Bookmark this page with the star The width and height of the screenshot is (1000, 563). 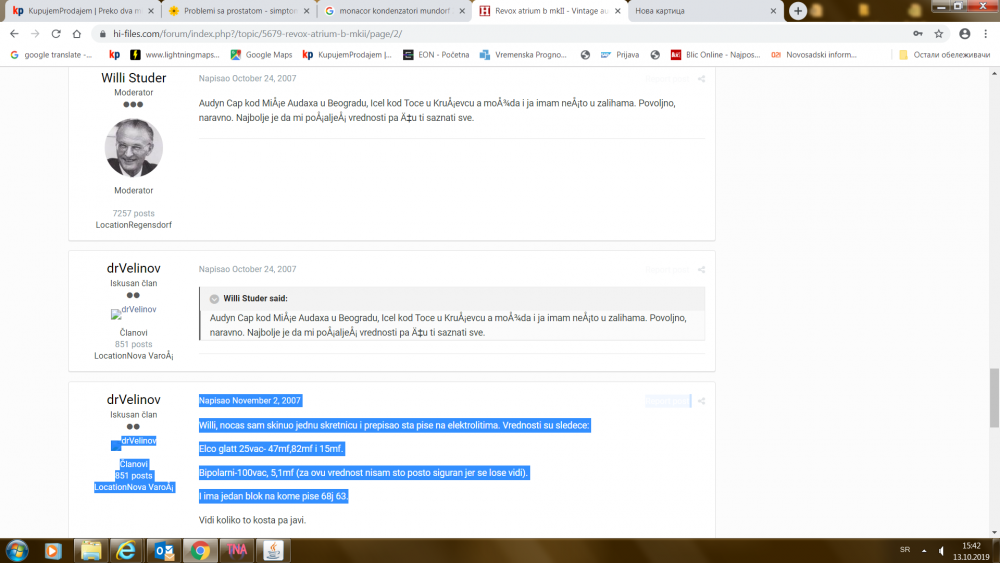point(939,34)
